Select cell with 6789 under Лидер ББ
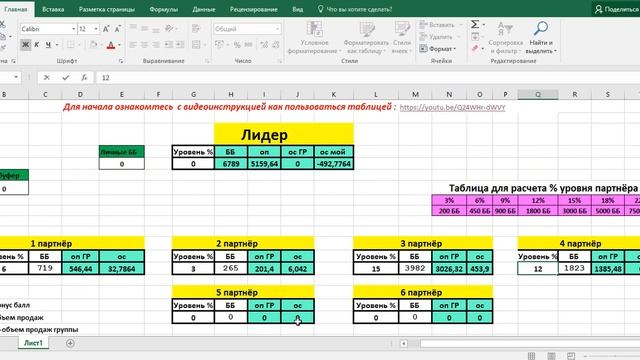This screenshot has width=640, height=360. click(x=231, y=164)
